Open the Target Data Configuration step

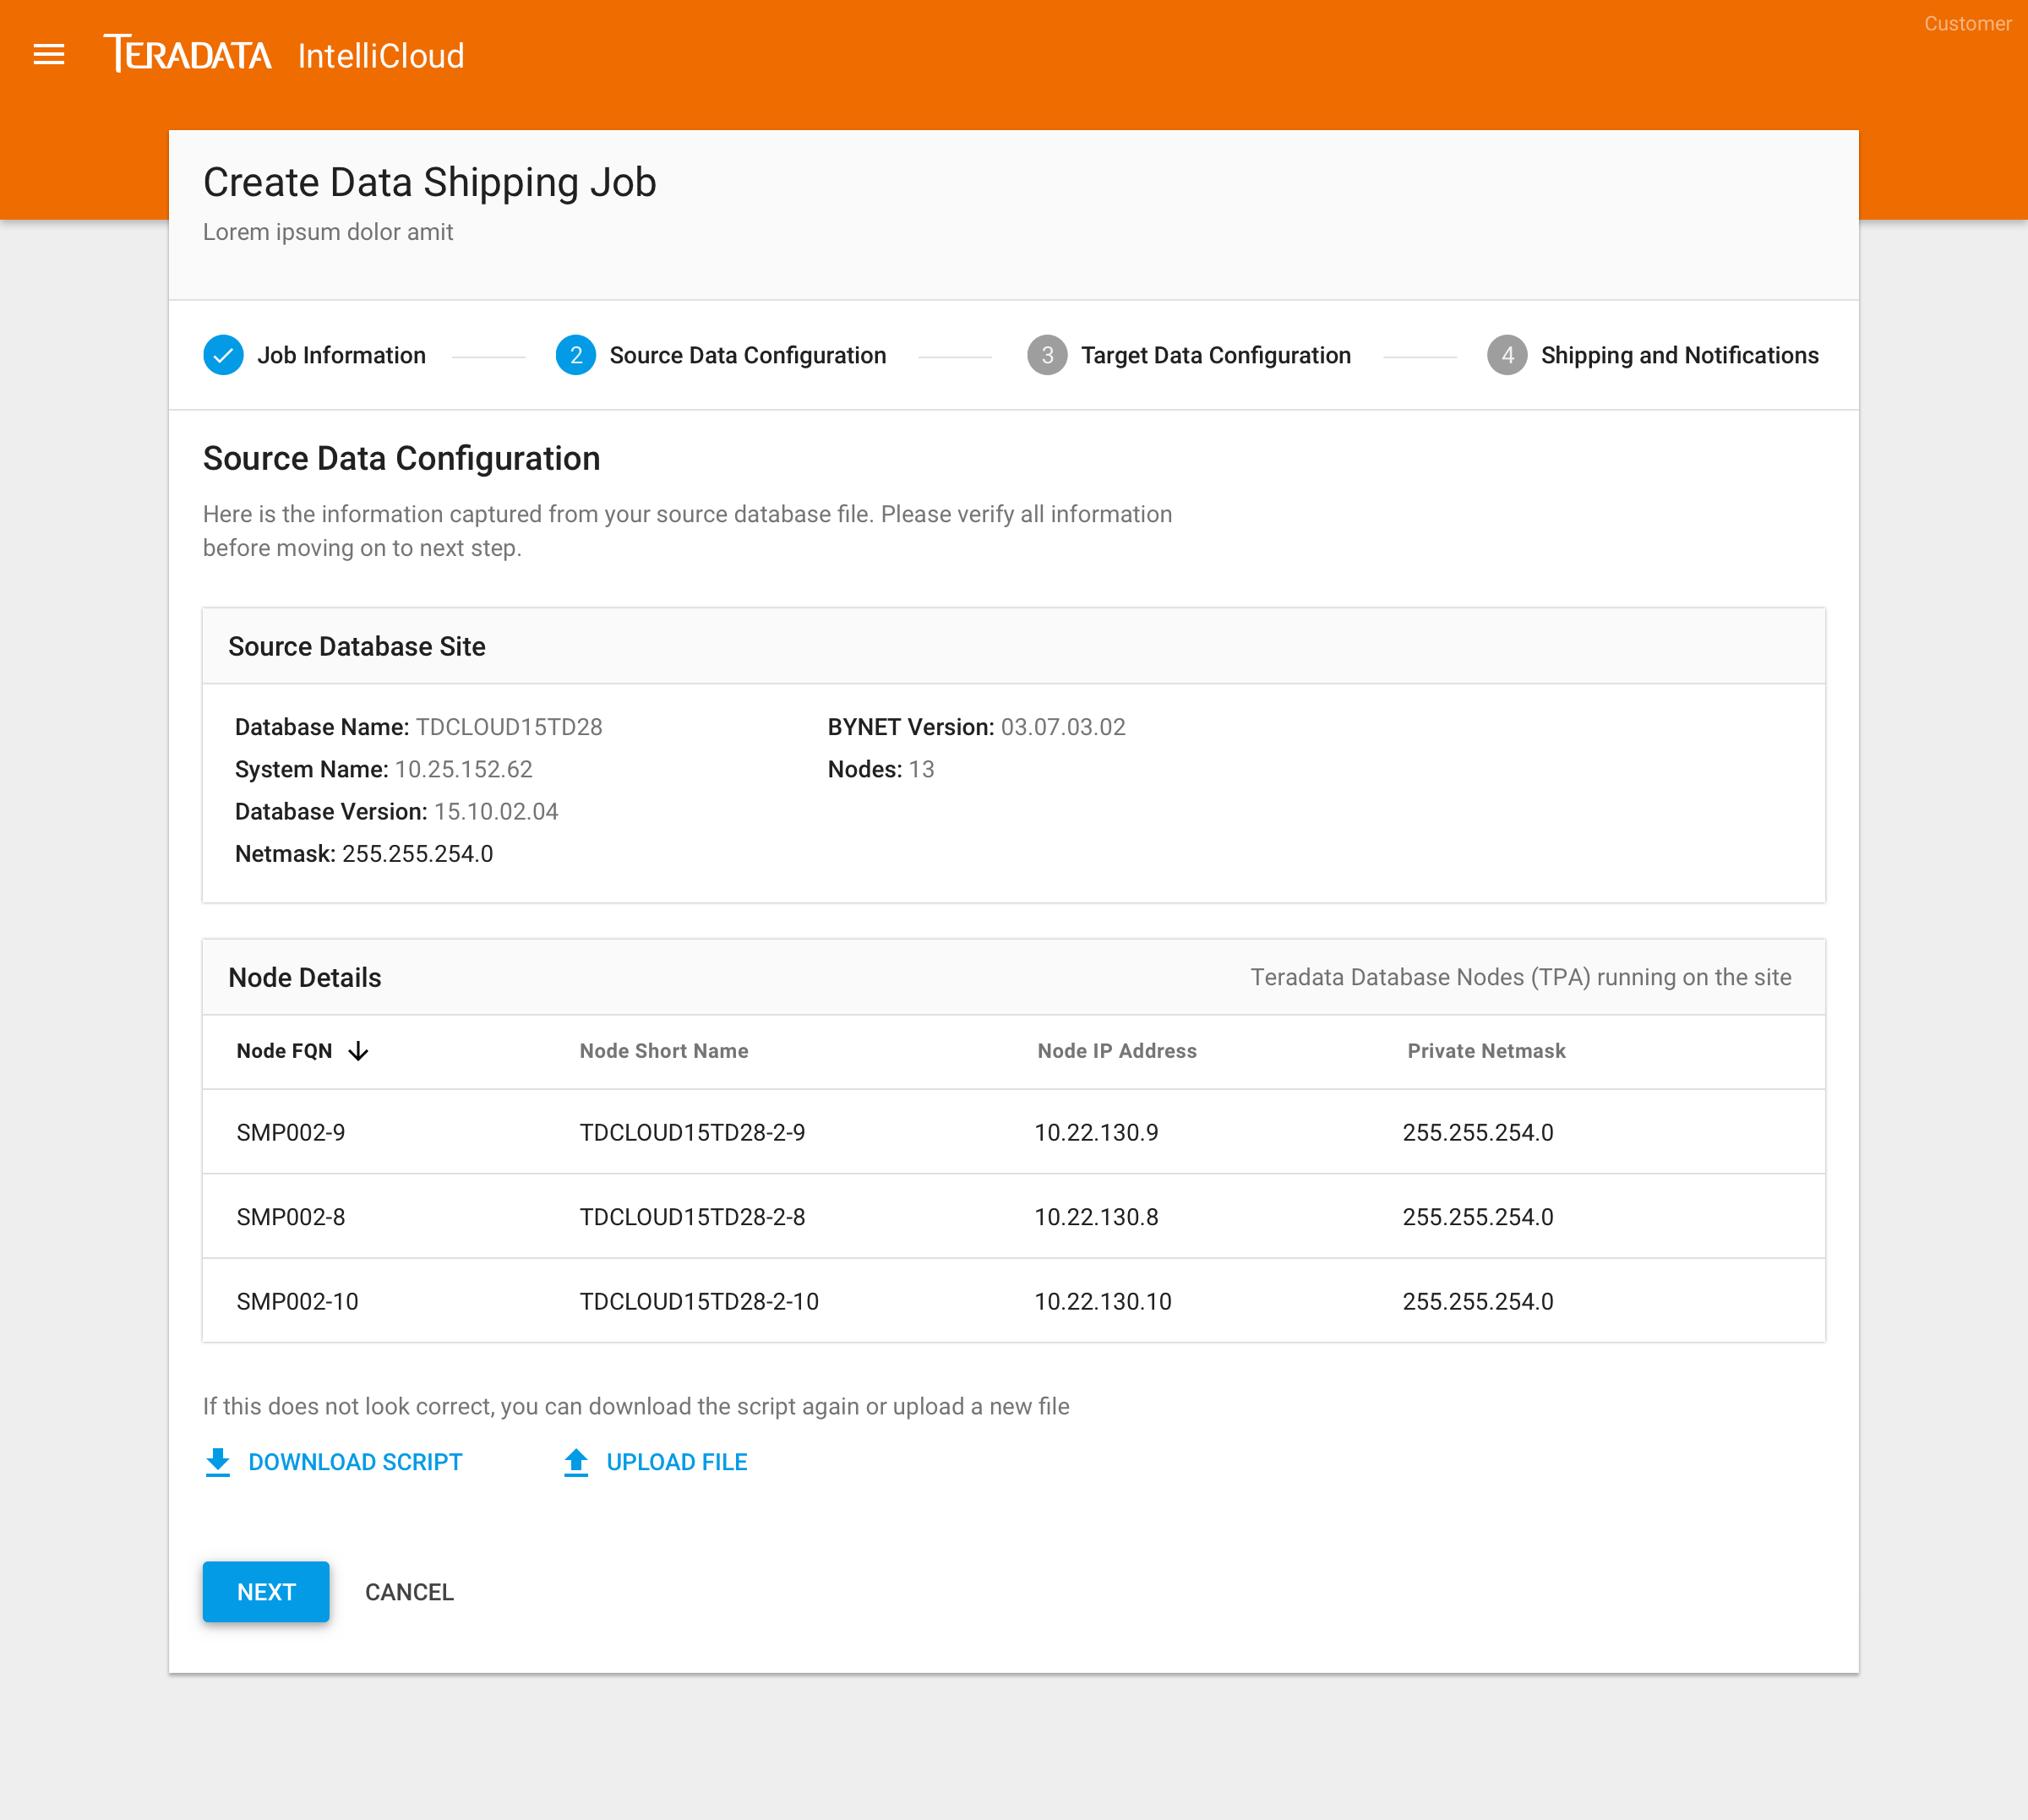pyautogui.click(x=1216, y=355)
